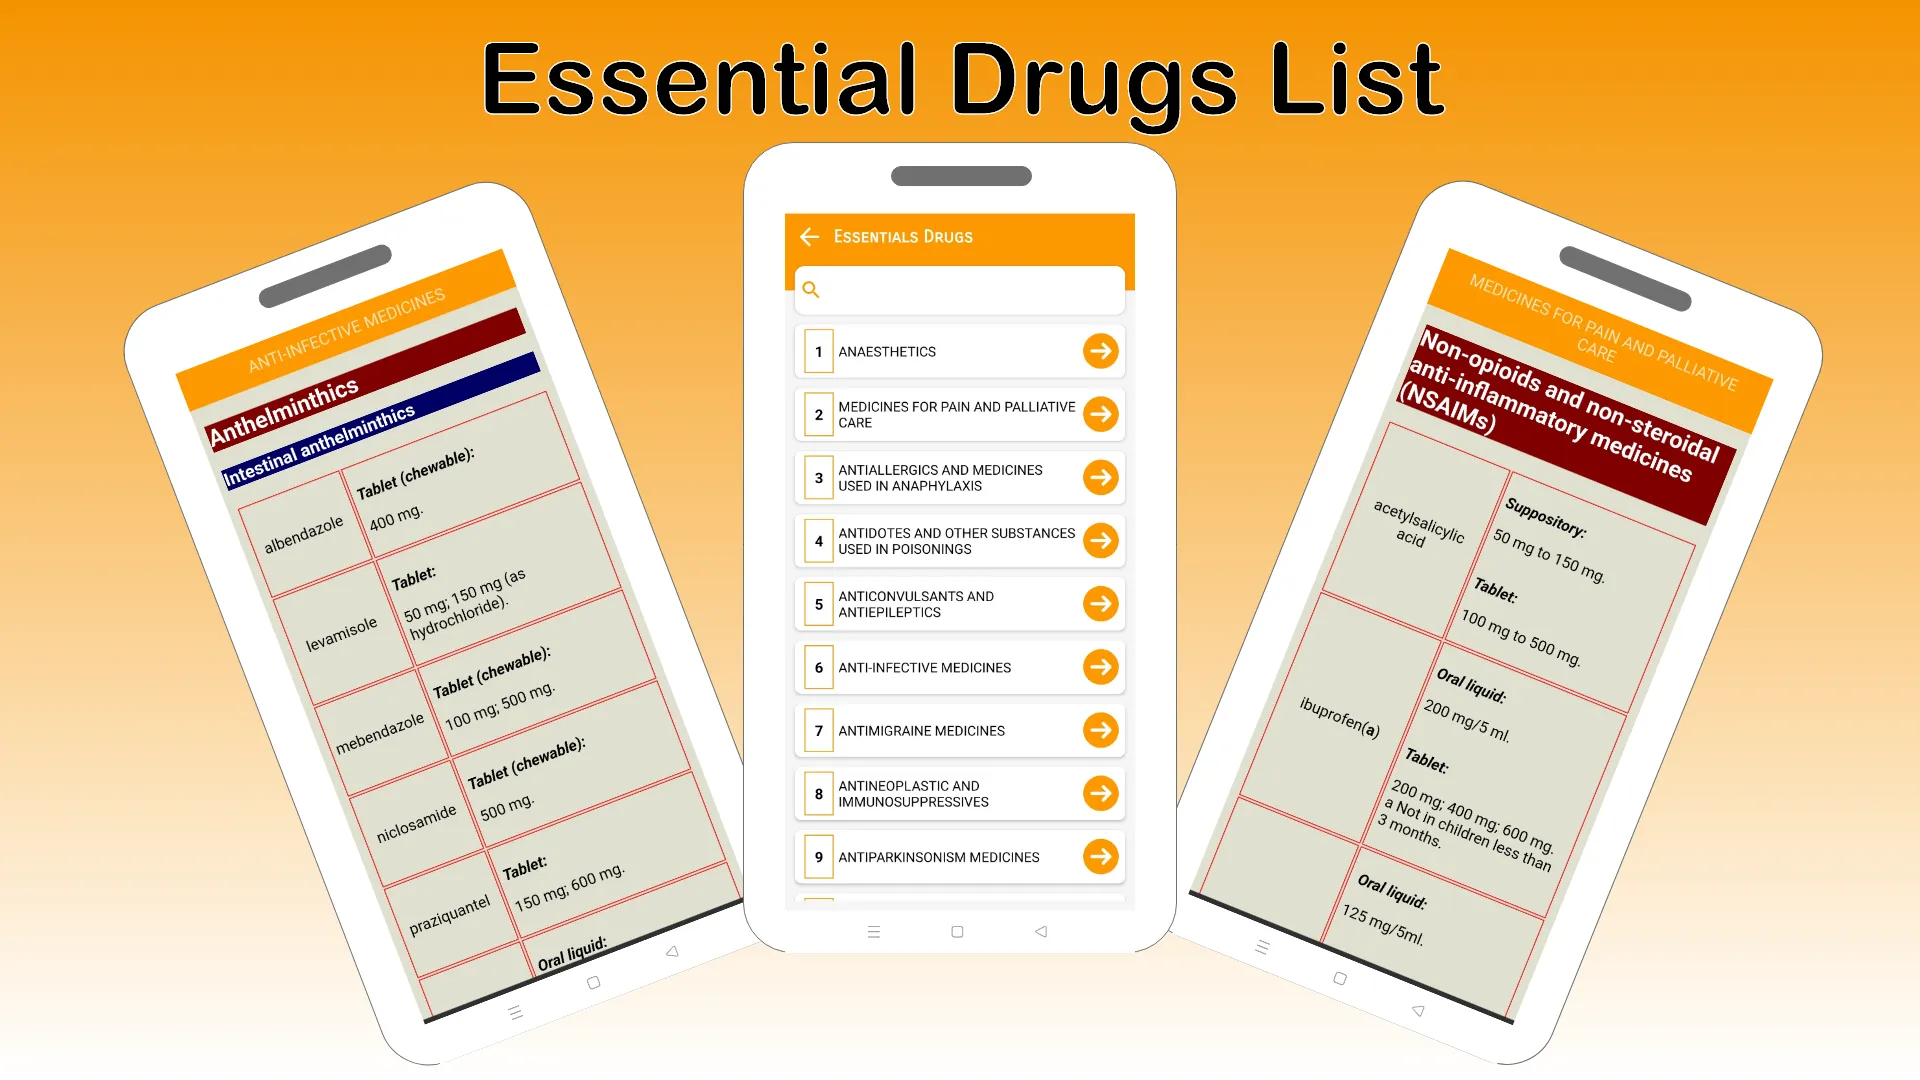The height and width of the screenshot is (1080, 1920).
Task: Select the Anaesthetics category item
Action: [x=959, y=351]
